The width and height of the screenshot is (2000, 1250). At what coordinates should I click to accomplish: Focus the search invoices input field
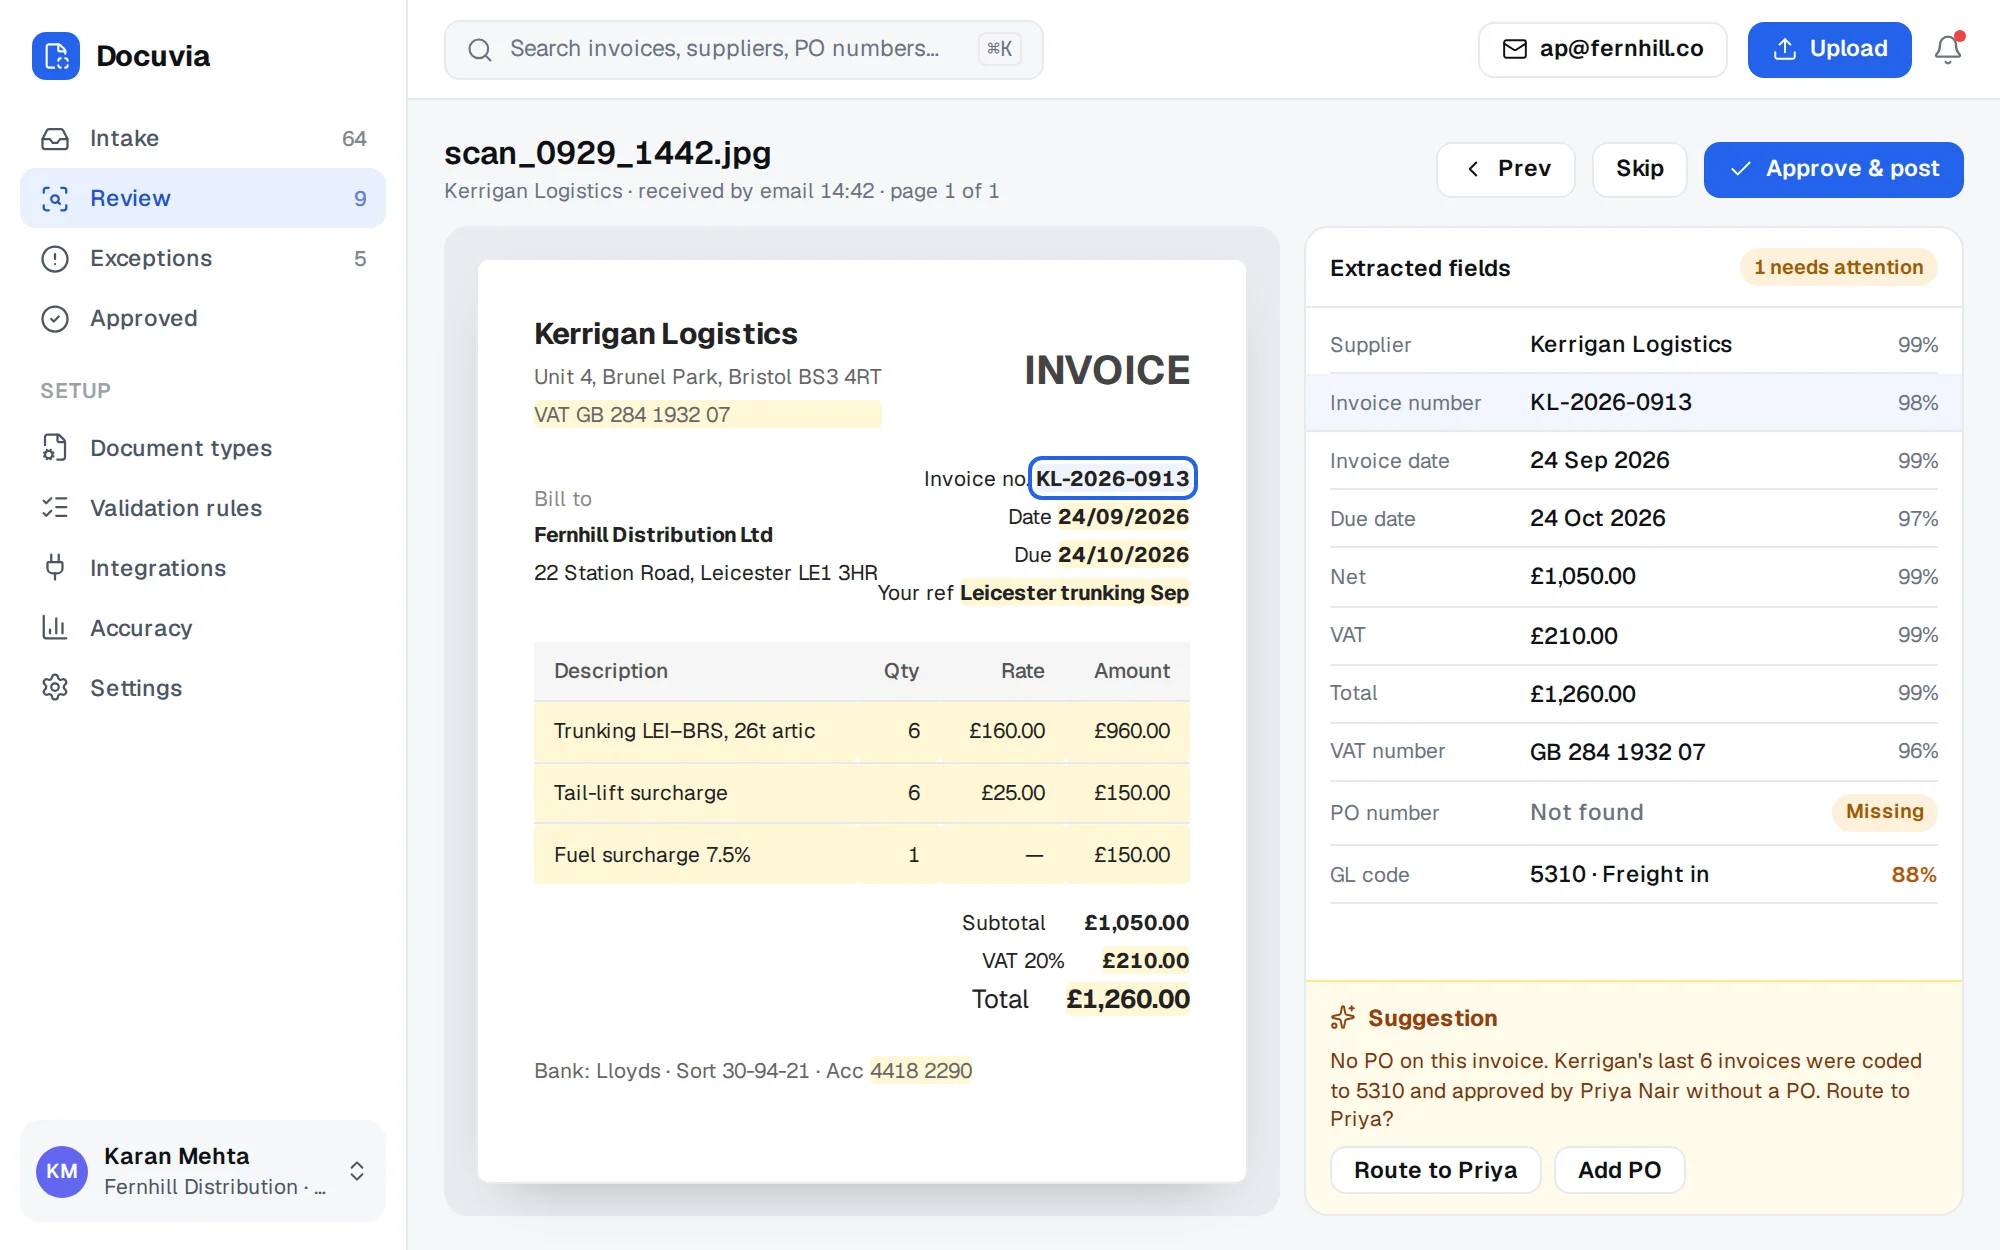coord(743,49)
